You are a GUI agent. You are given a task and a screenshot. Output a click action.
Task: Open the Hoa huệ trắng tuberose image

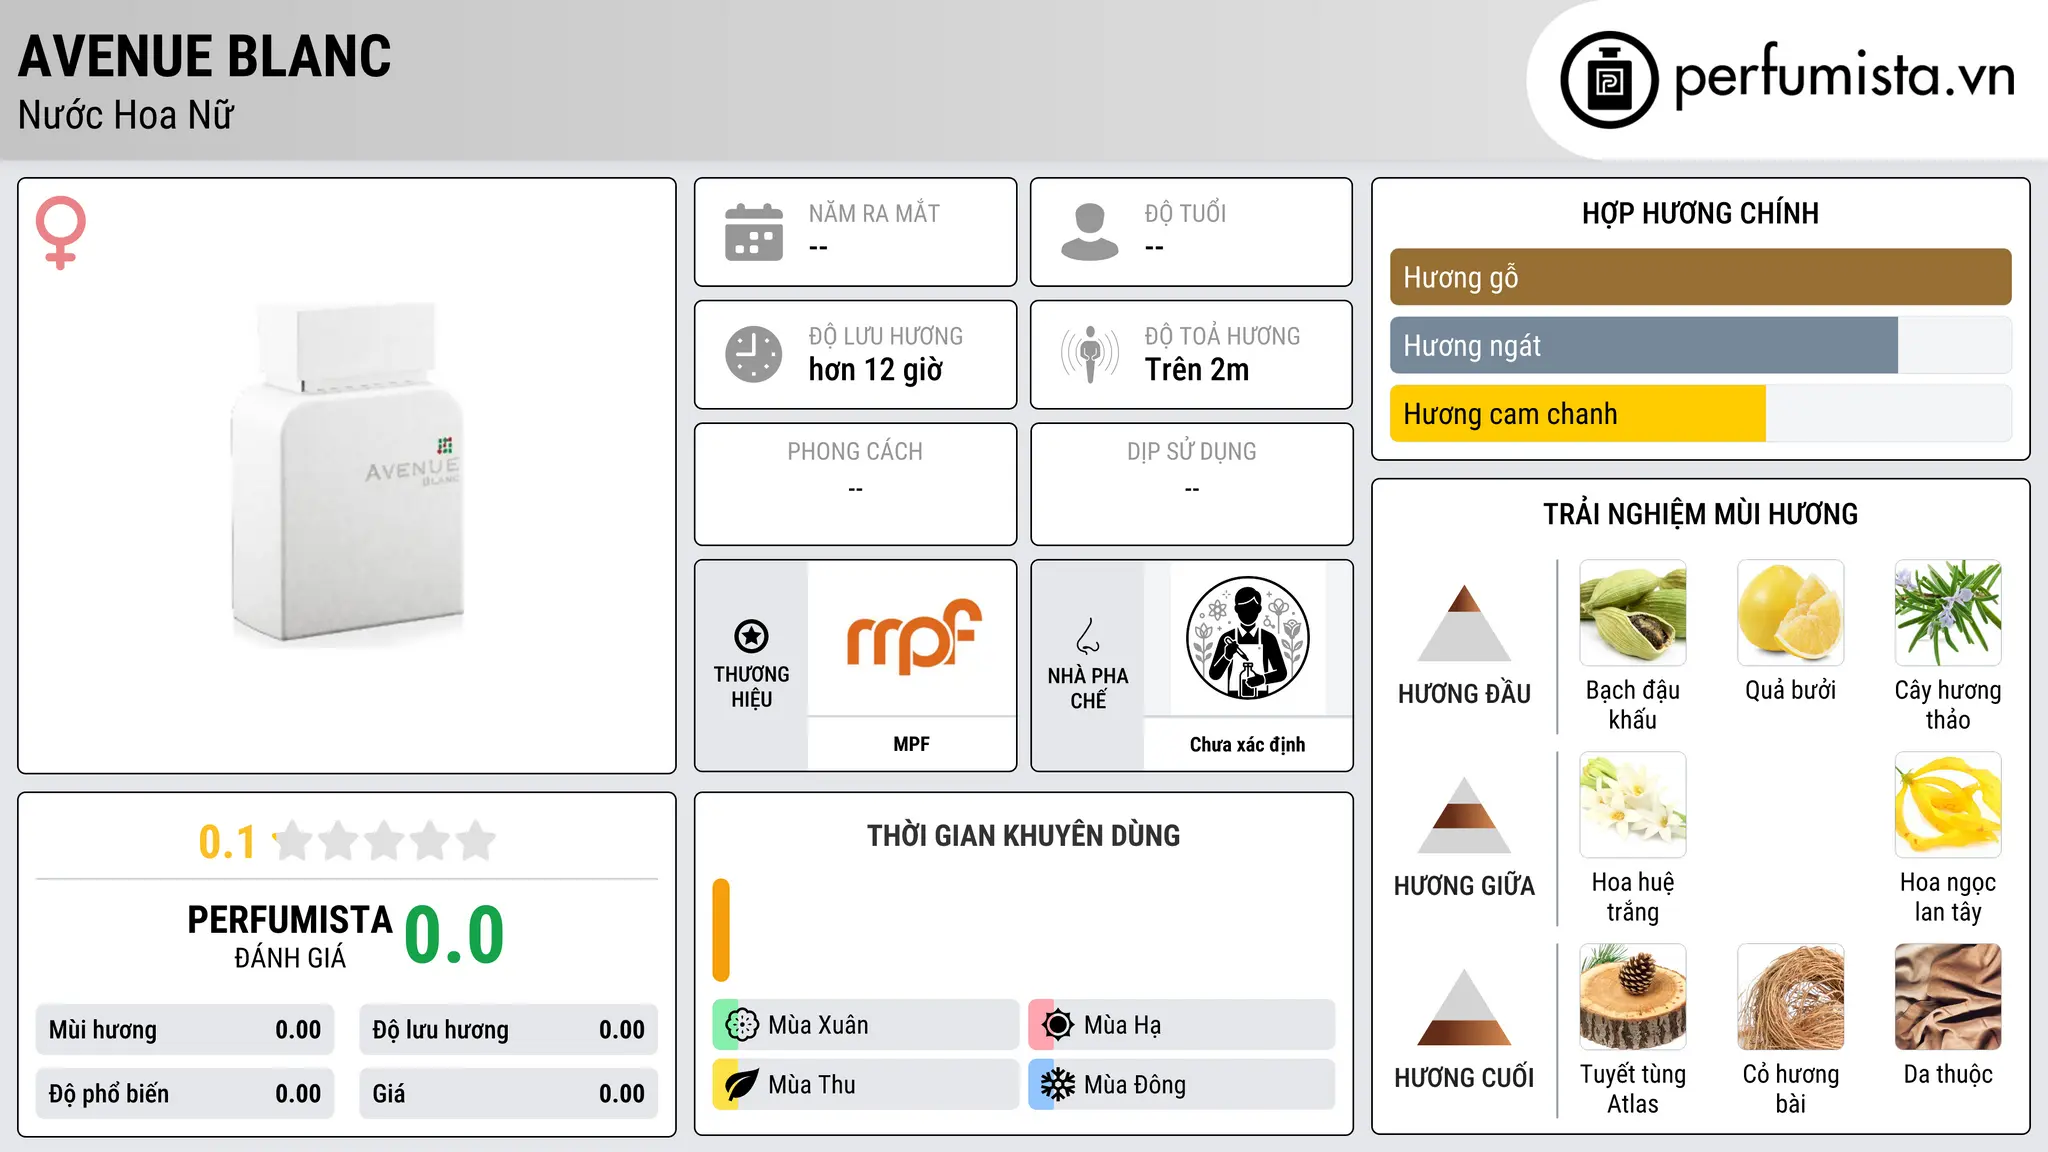1633,805
